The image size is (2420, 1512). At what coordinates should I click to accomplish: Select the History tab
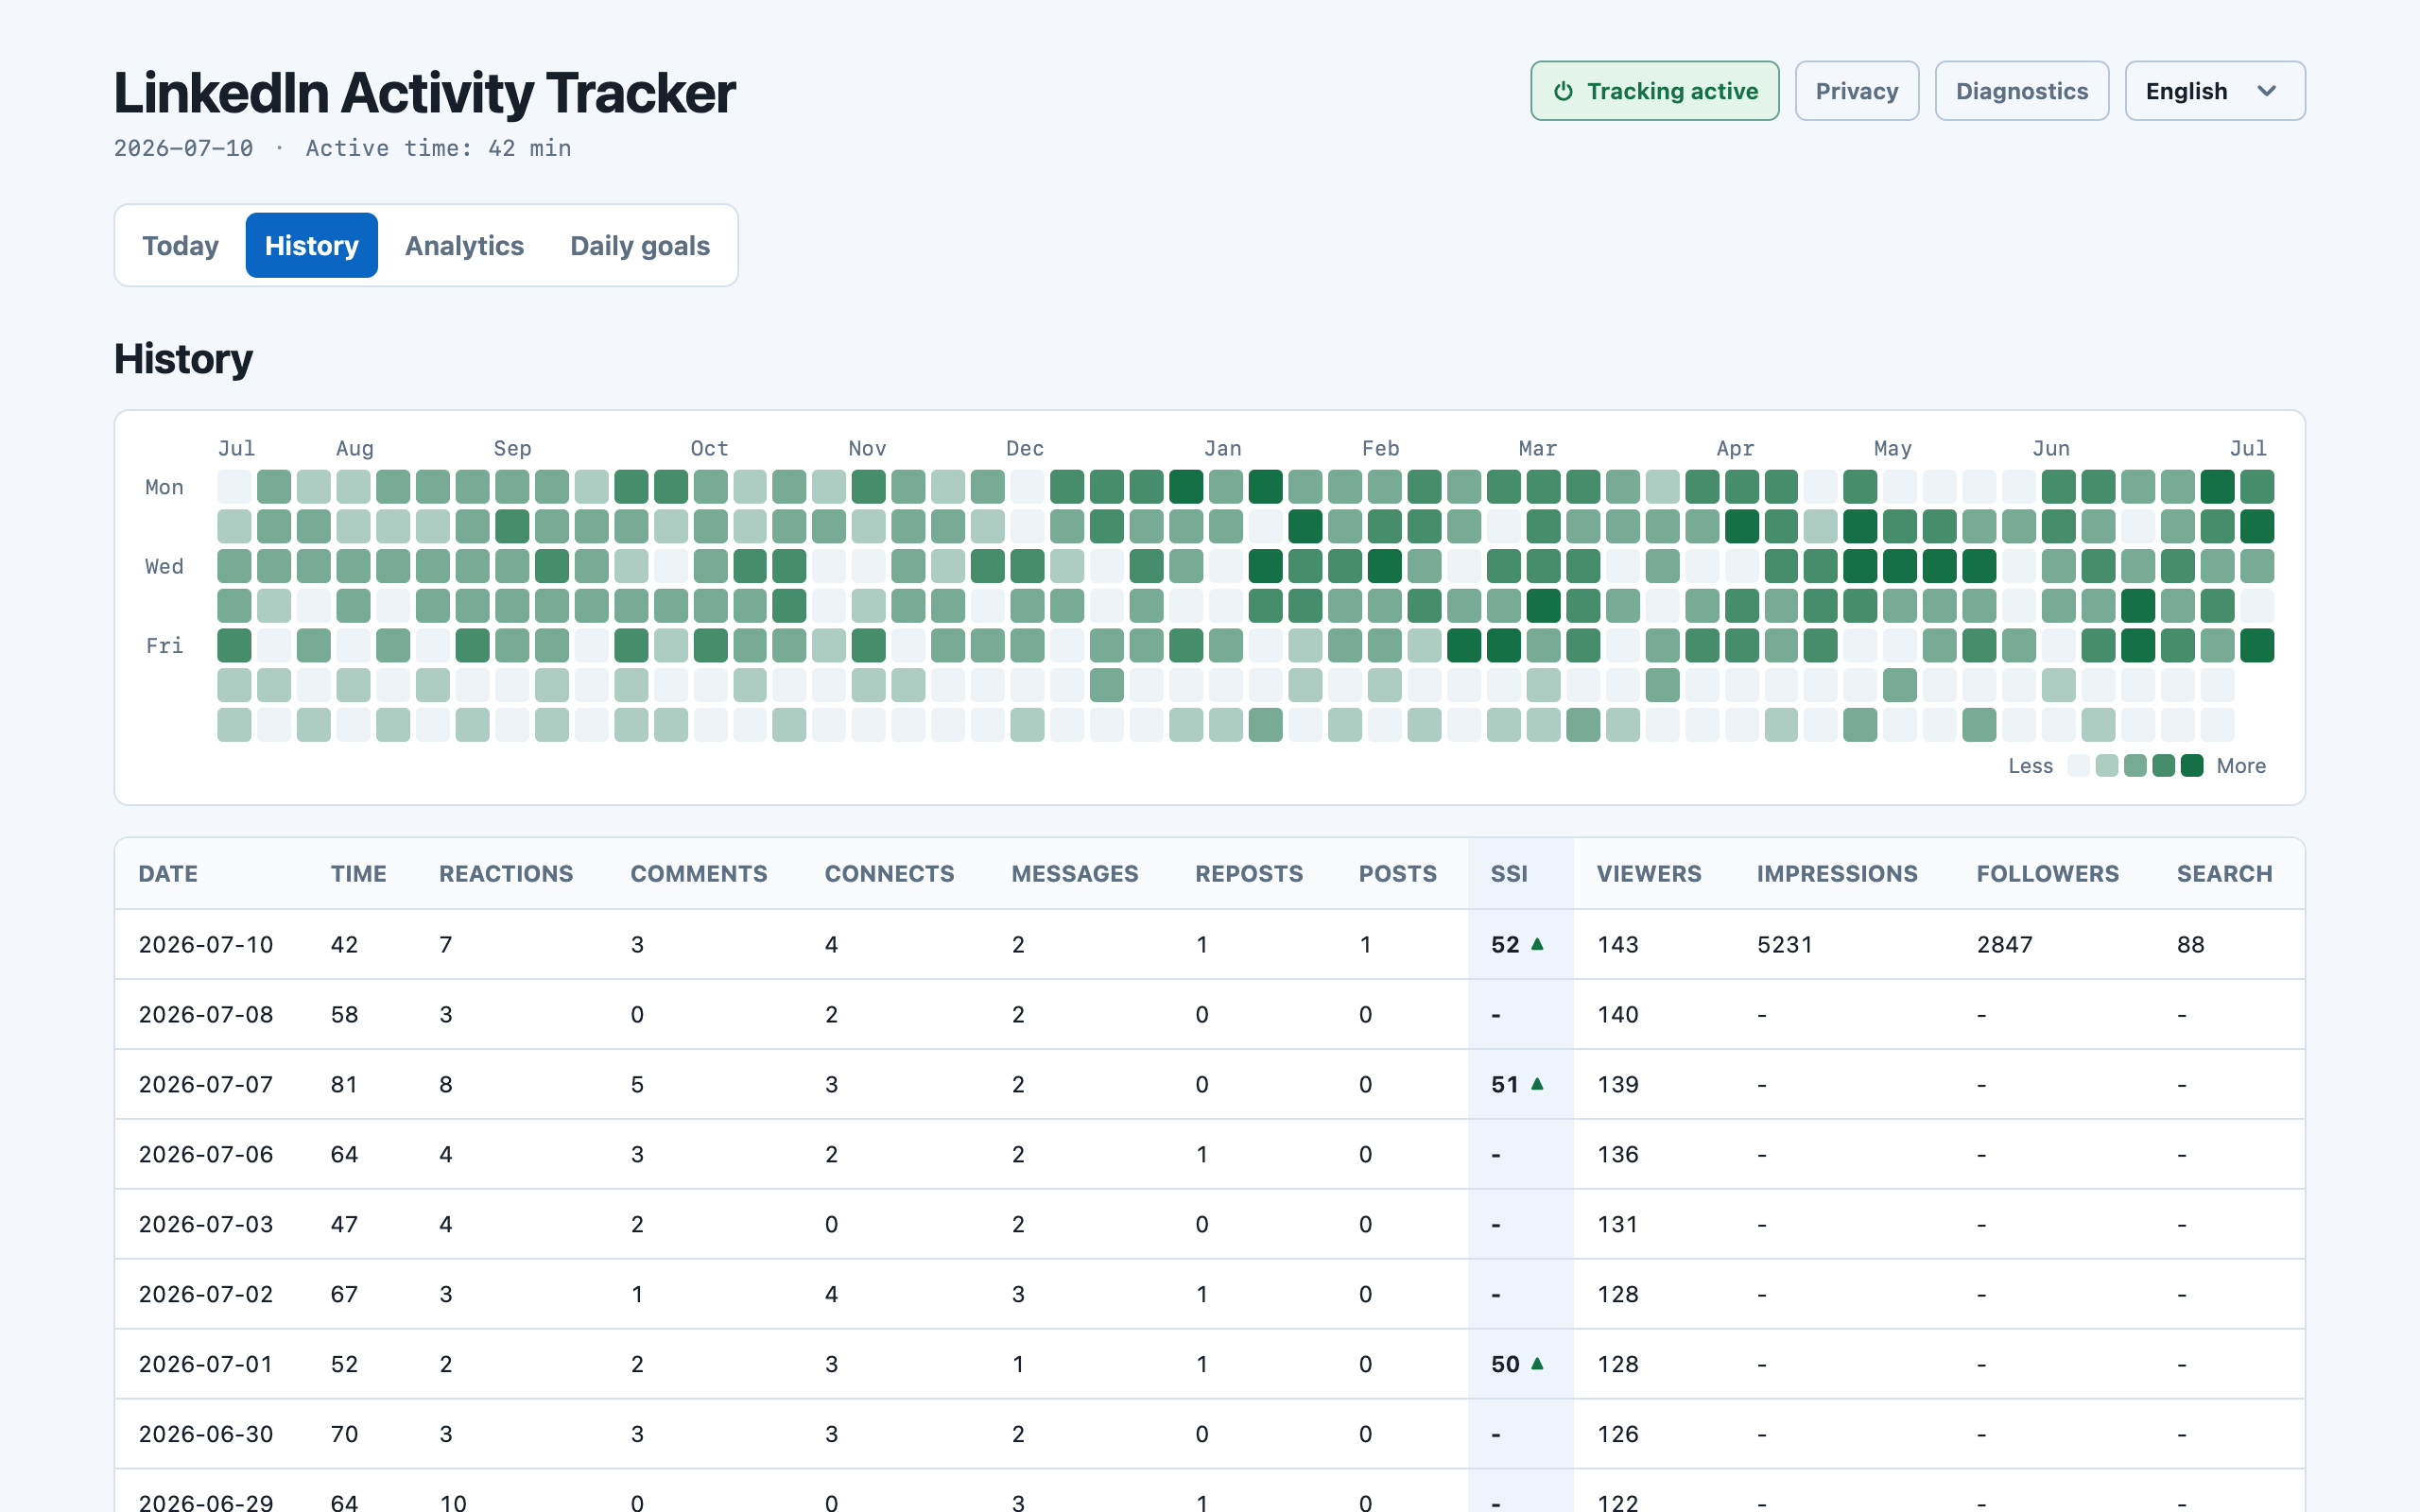pyautogui.click(x=311, y=245)
